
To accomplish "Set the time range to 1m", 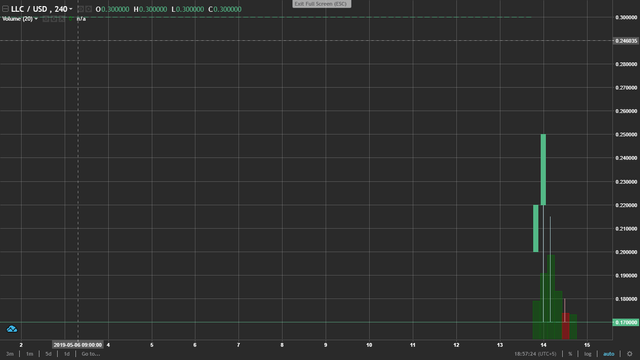I will coord(29,354).
